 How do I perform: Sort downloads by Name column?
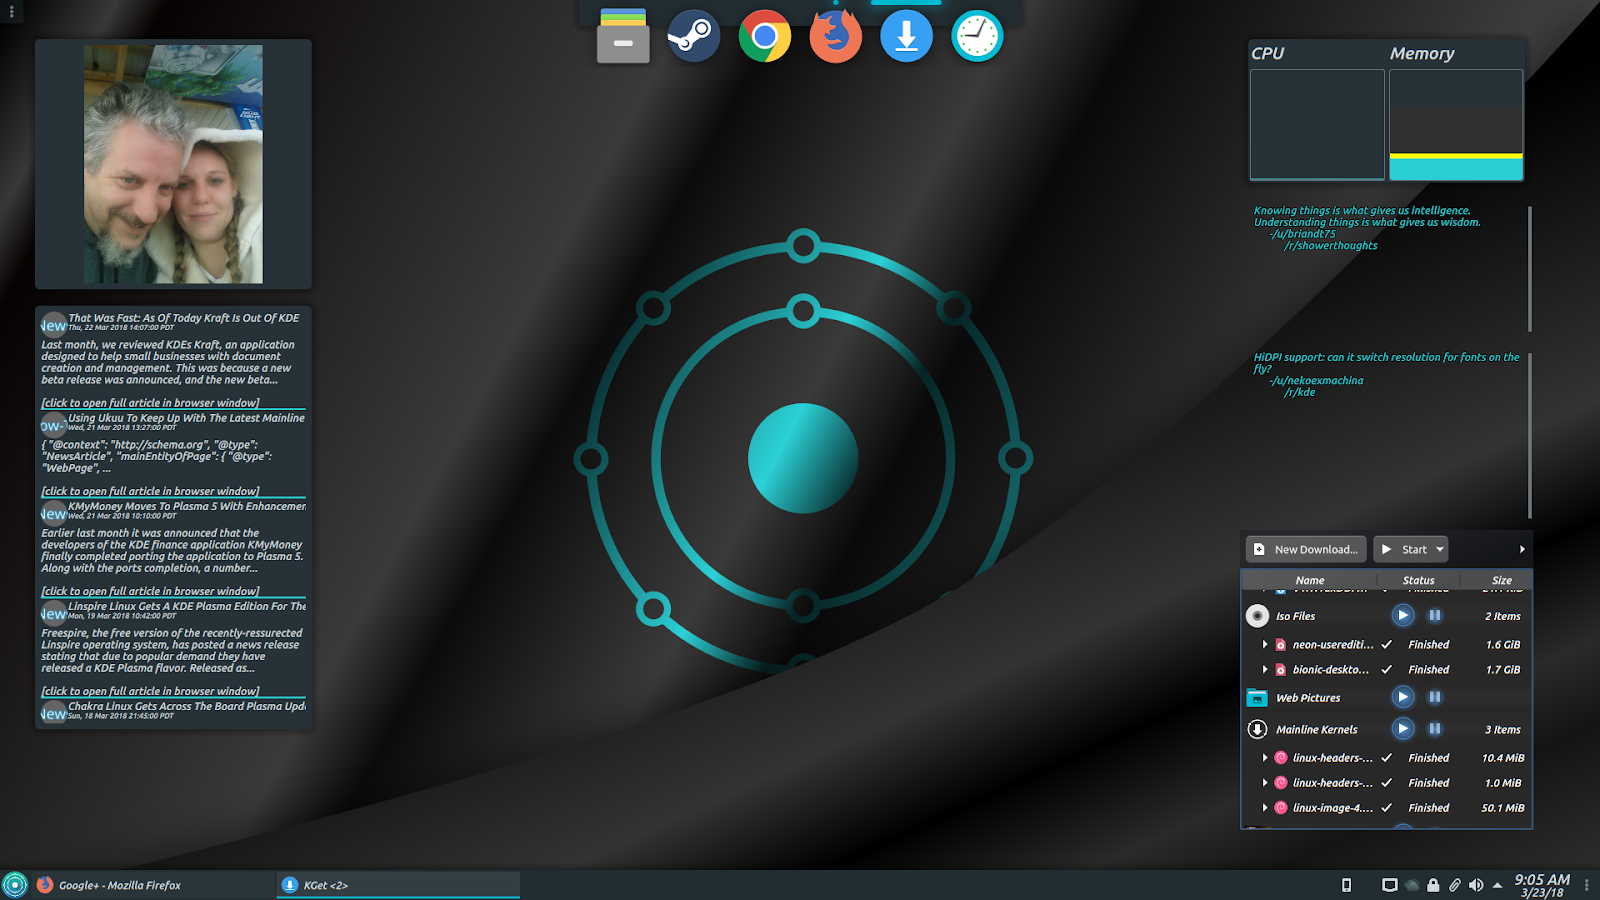click(x=1309, y=580)
